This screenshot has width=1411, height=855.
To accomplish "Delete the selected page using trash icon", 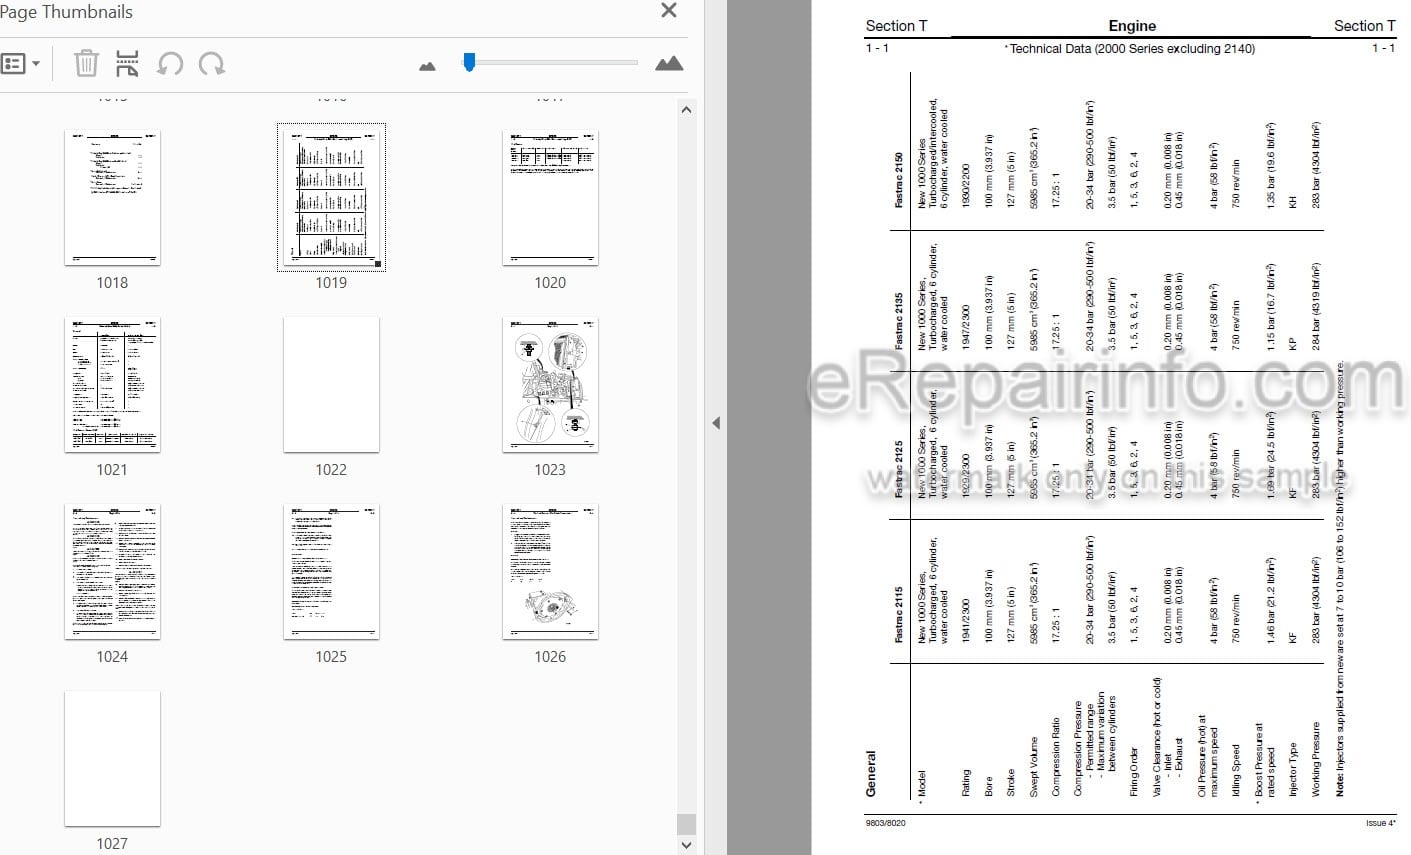I will pyautogui.click(x=86, y=64).
